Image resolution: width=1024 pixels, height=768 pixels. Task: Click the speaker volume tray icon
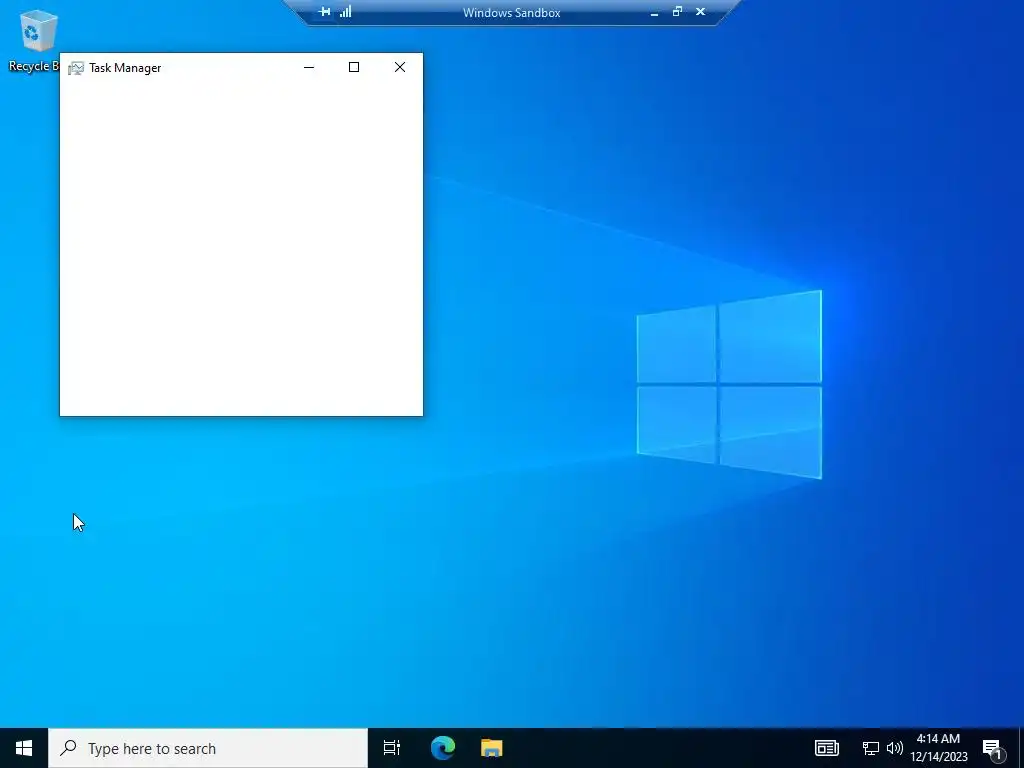(895, 748)
